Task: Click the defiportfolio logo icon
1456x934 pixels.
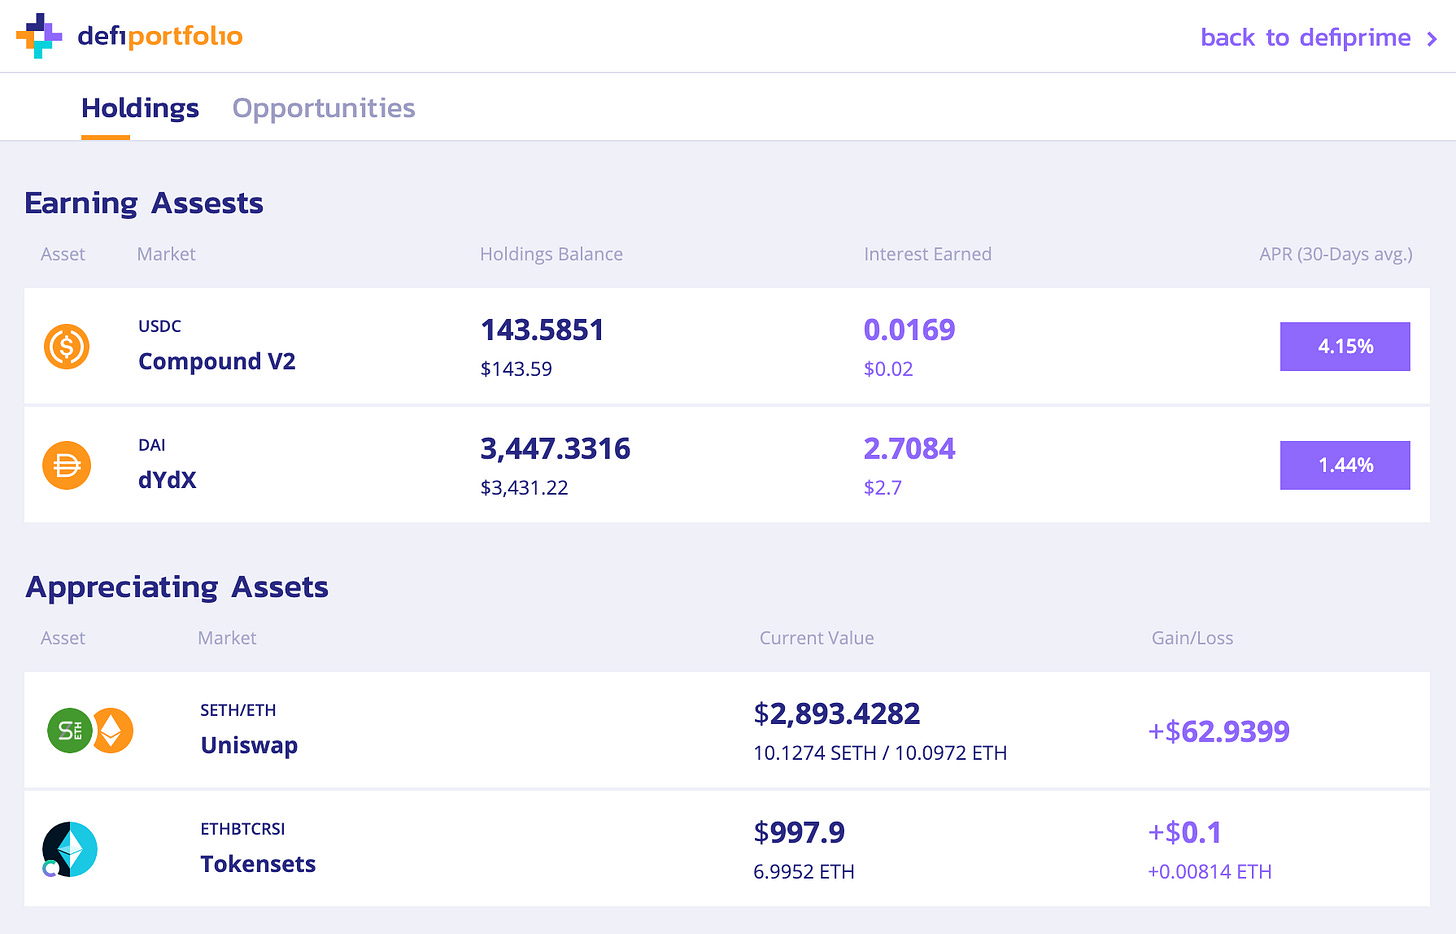Action: [x=39, y=36]
